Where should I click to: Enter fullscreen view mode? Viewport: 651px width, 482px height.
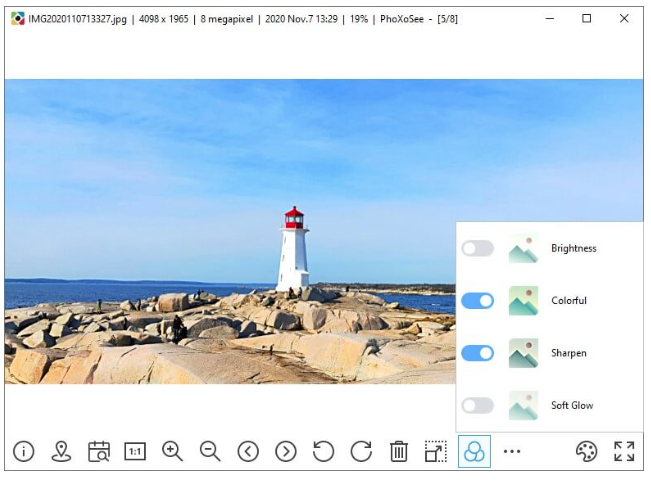pyautogui.click(x=624, y=452)
